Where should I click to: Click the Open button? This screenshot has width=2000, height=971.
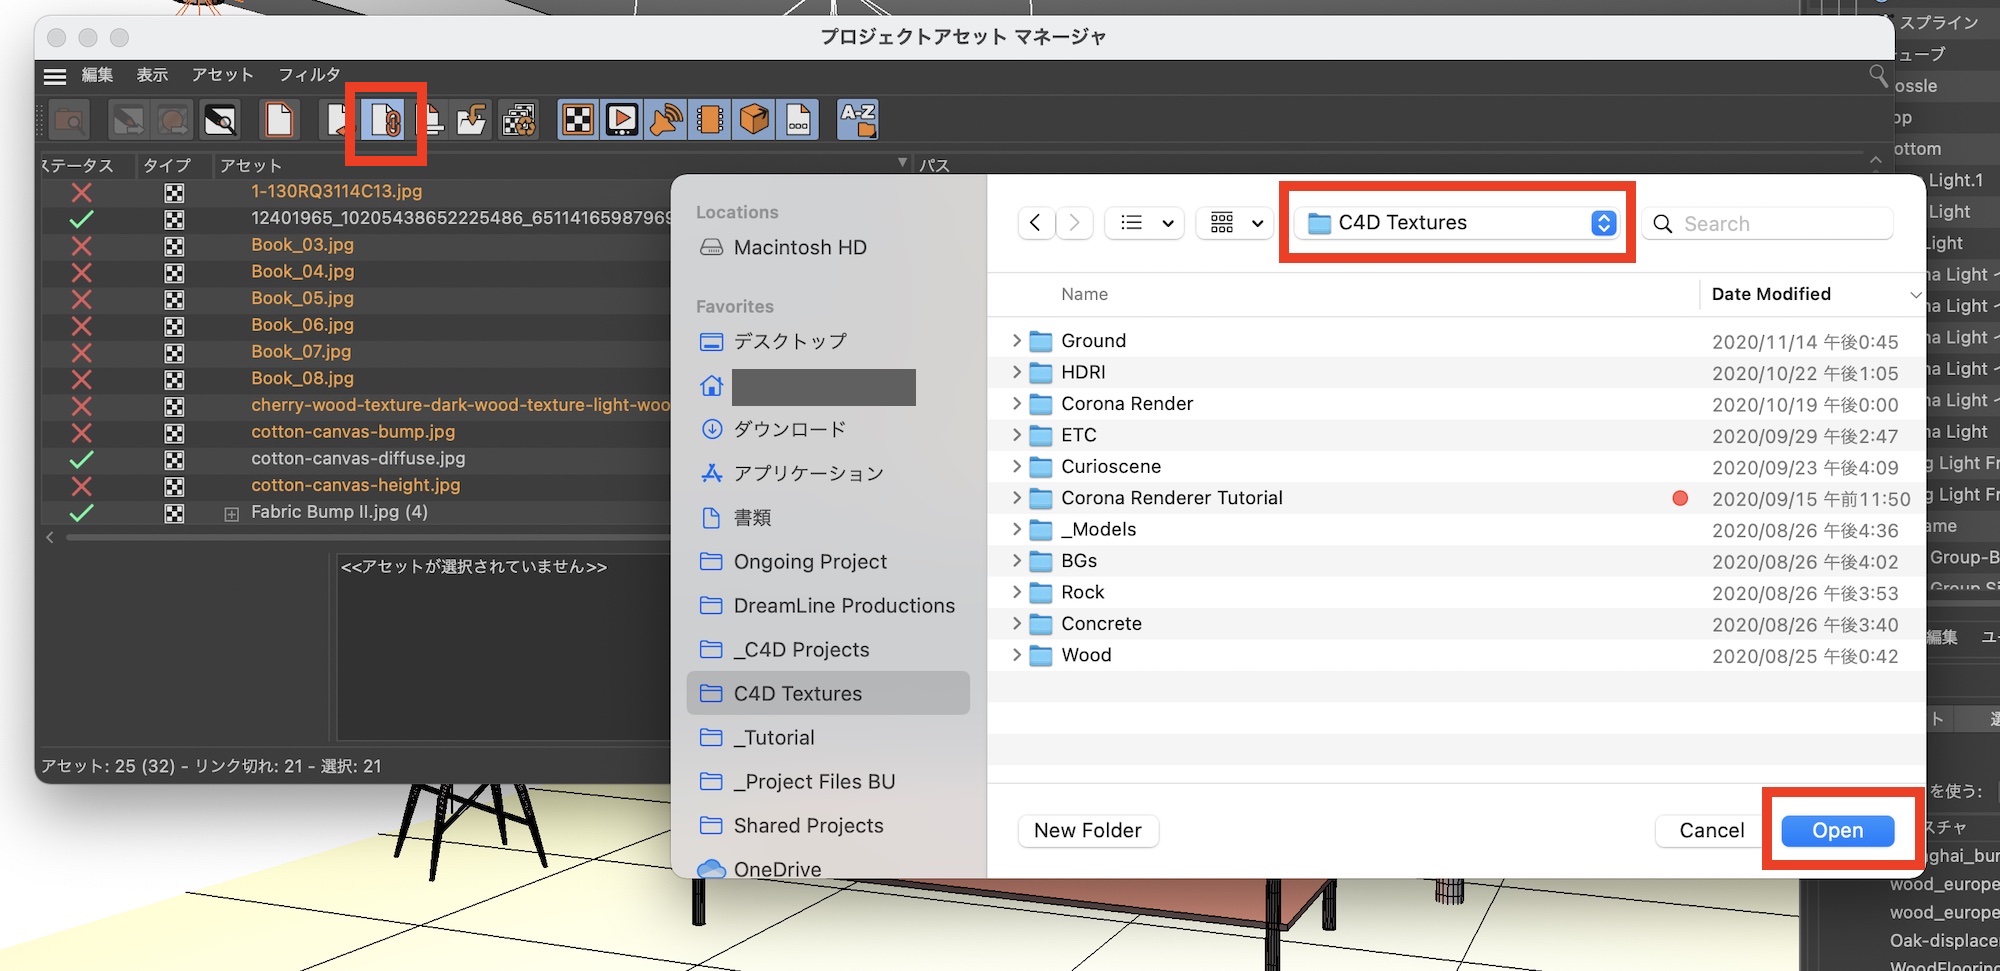click(x=1837, y=830)
